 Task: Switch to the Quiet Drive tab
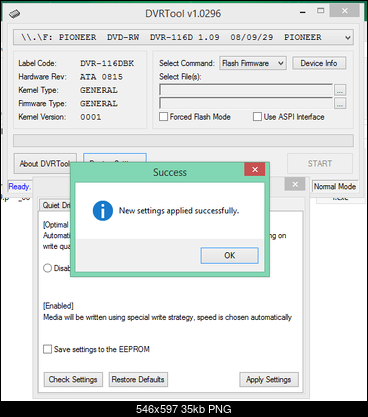tap(55, 205)
